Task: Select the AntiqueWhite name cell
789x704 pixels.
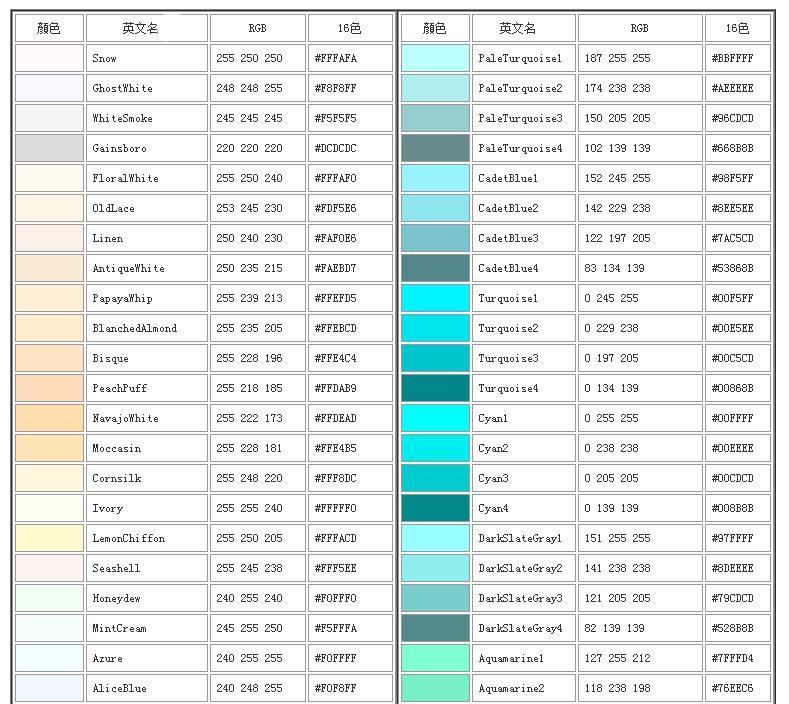Action: (146, 268)
